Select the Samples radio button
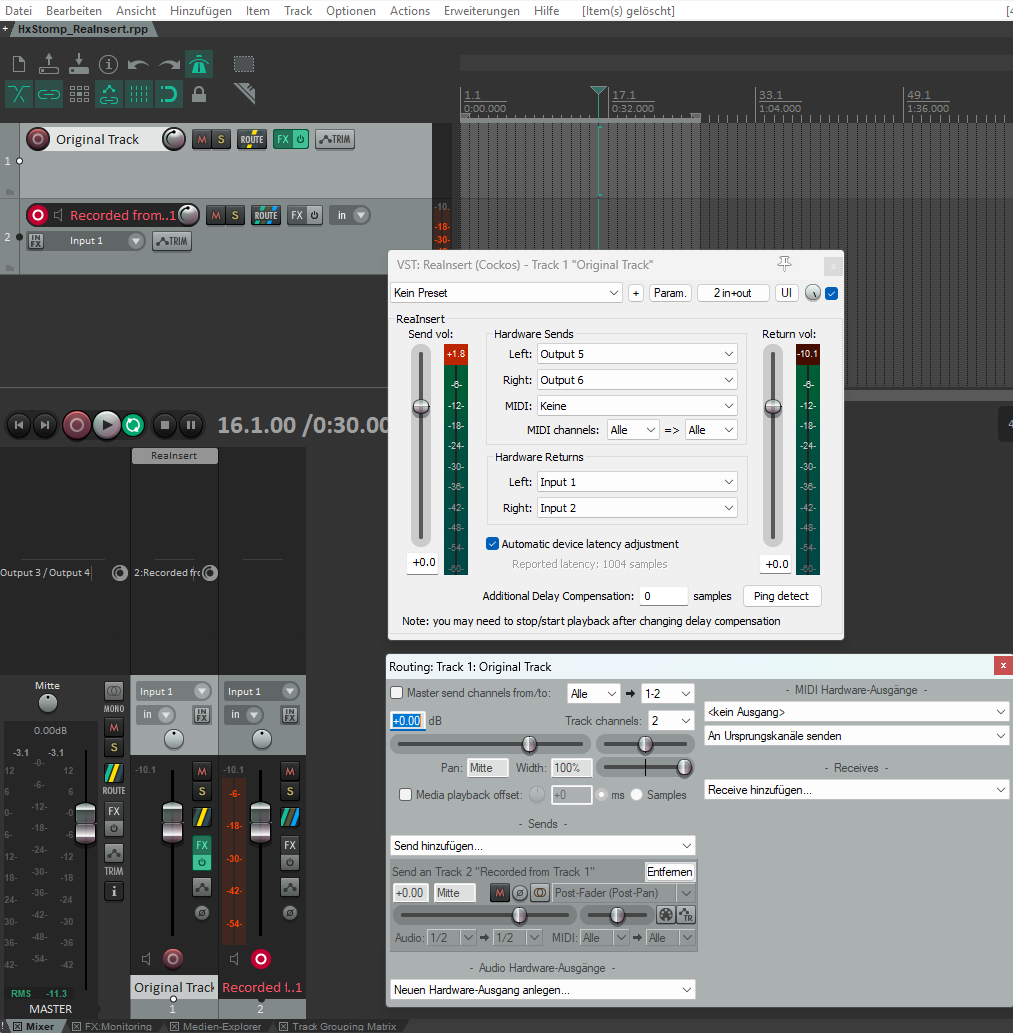 (636, 795)
